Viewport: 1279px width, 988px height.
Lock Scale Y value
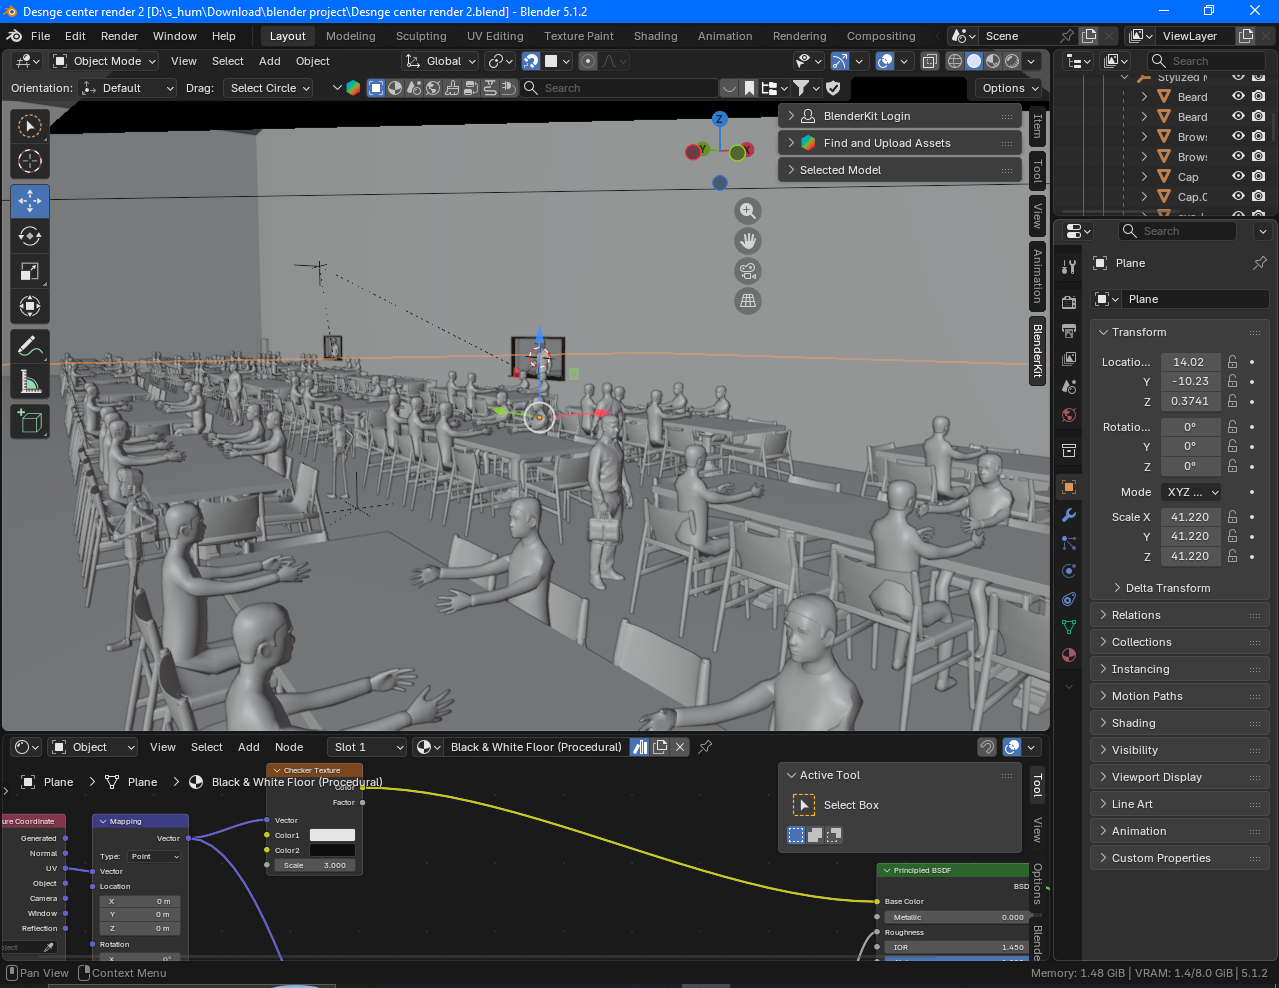pos(1232,536)
